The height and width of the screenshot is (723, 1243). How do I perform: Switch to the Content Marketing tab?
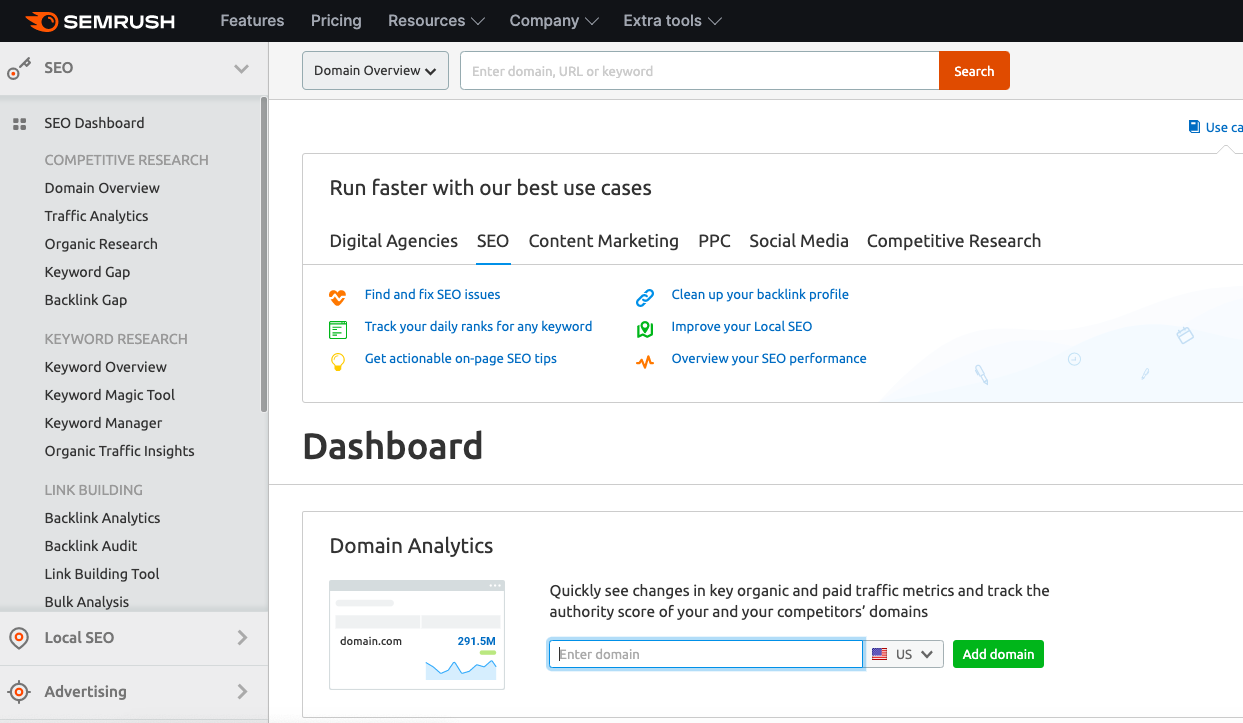pos(604,241)
